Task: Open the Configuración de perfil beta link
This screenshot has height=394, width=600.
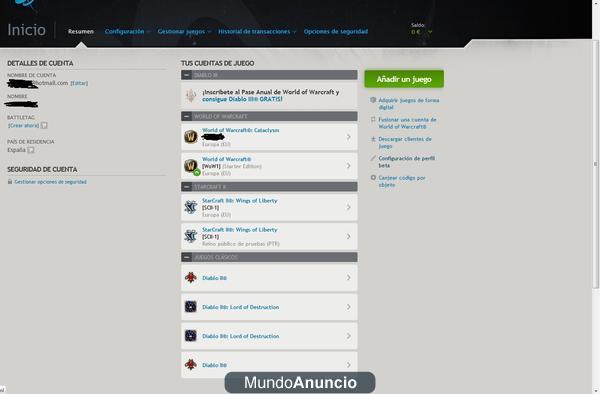Action: (406, 161)
